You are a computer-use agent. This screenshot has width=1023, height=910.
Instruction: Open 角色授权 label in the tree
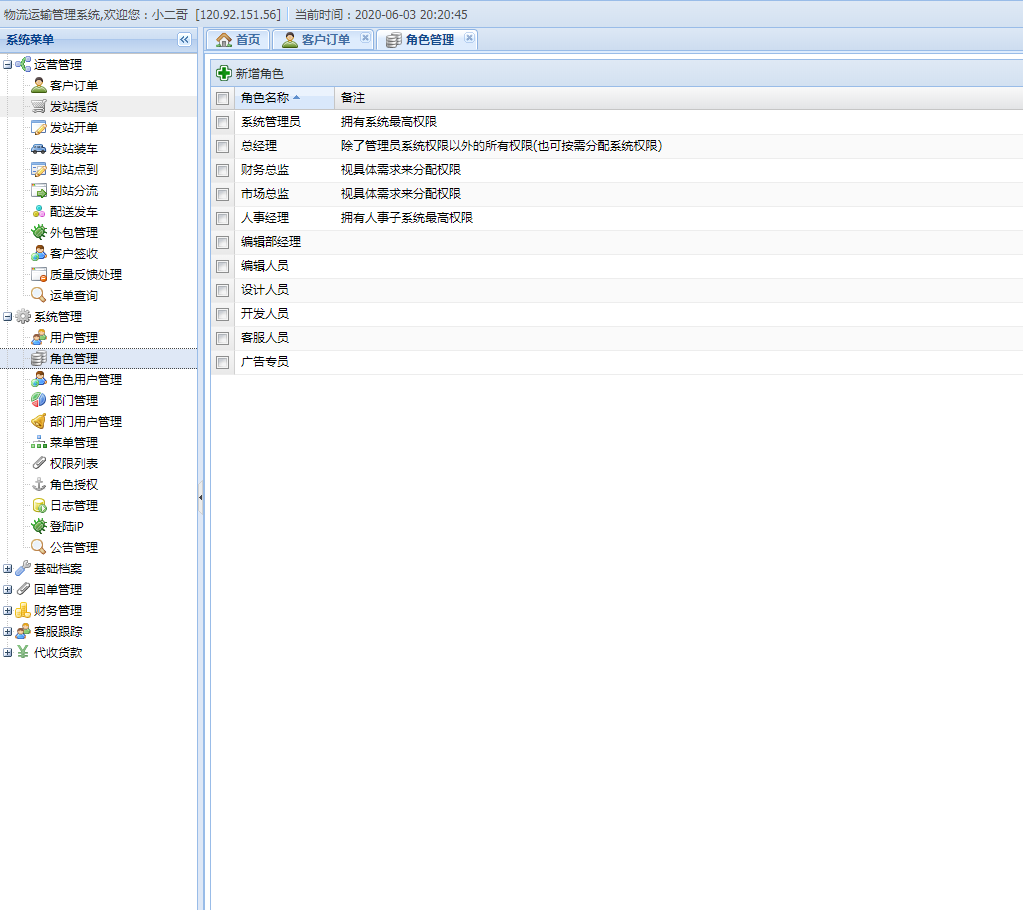coord(74,485)
